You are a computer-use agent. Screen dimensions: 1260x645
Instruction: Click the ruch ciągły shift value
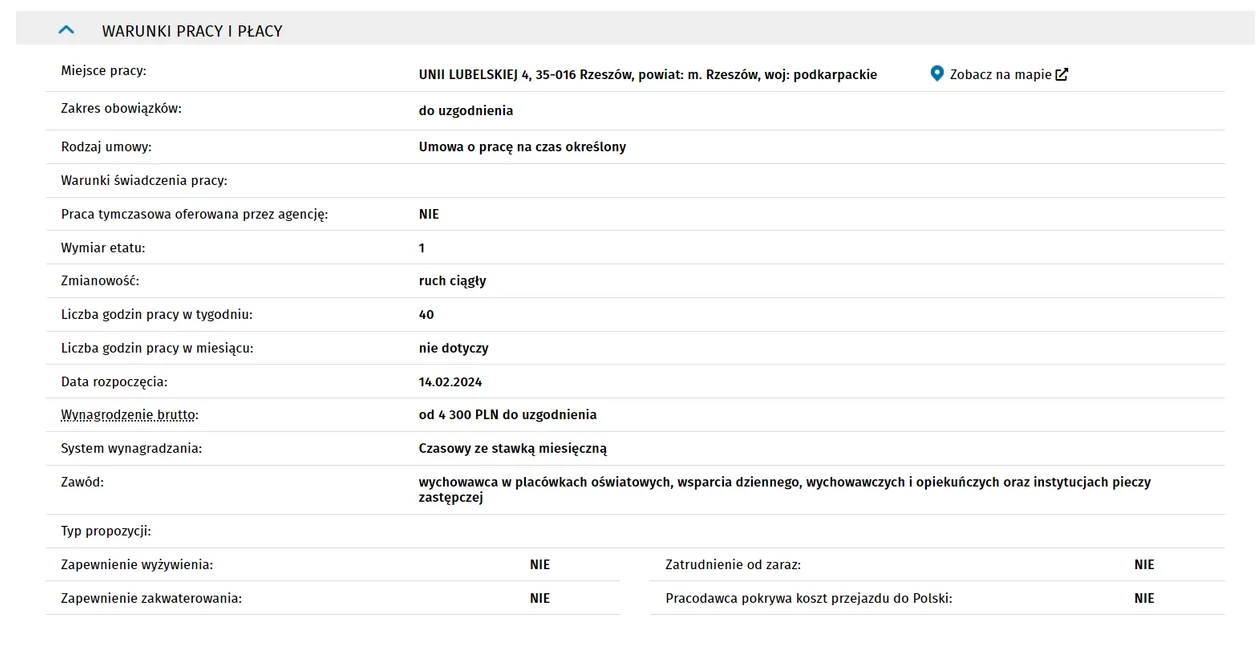(x=452, y=281)
